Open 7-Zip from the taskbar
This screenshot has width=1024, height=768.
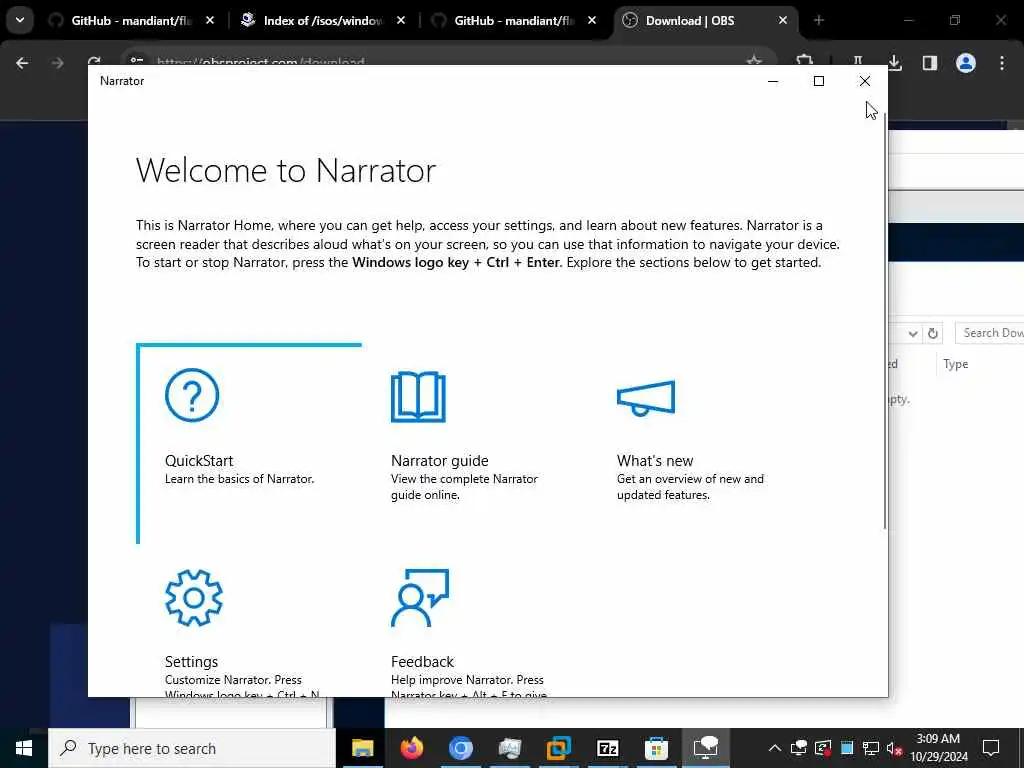point(607,748)
